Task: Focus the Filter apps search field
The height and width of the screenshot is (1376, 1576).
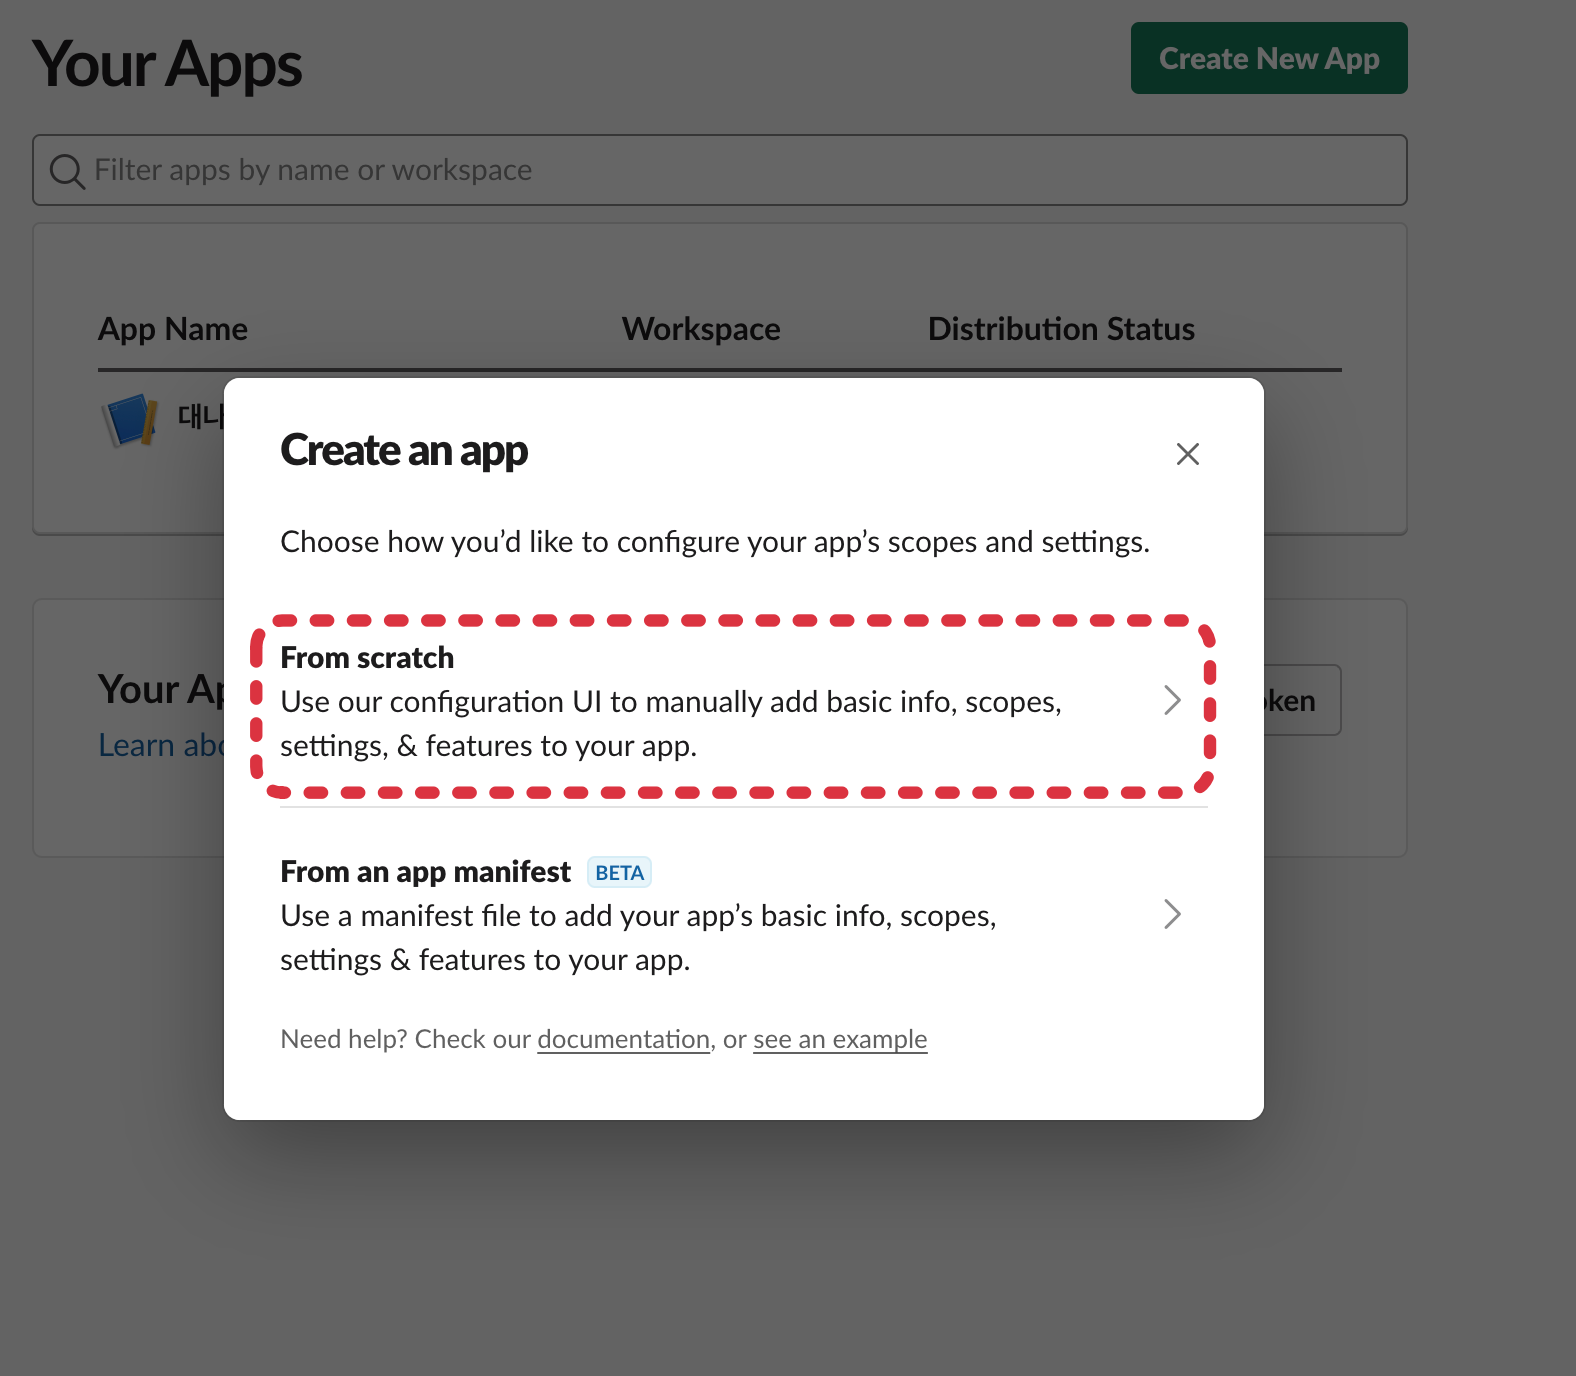Action: point(720,170)
